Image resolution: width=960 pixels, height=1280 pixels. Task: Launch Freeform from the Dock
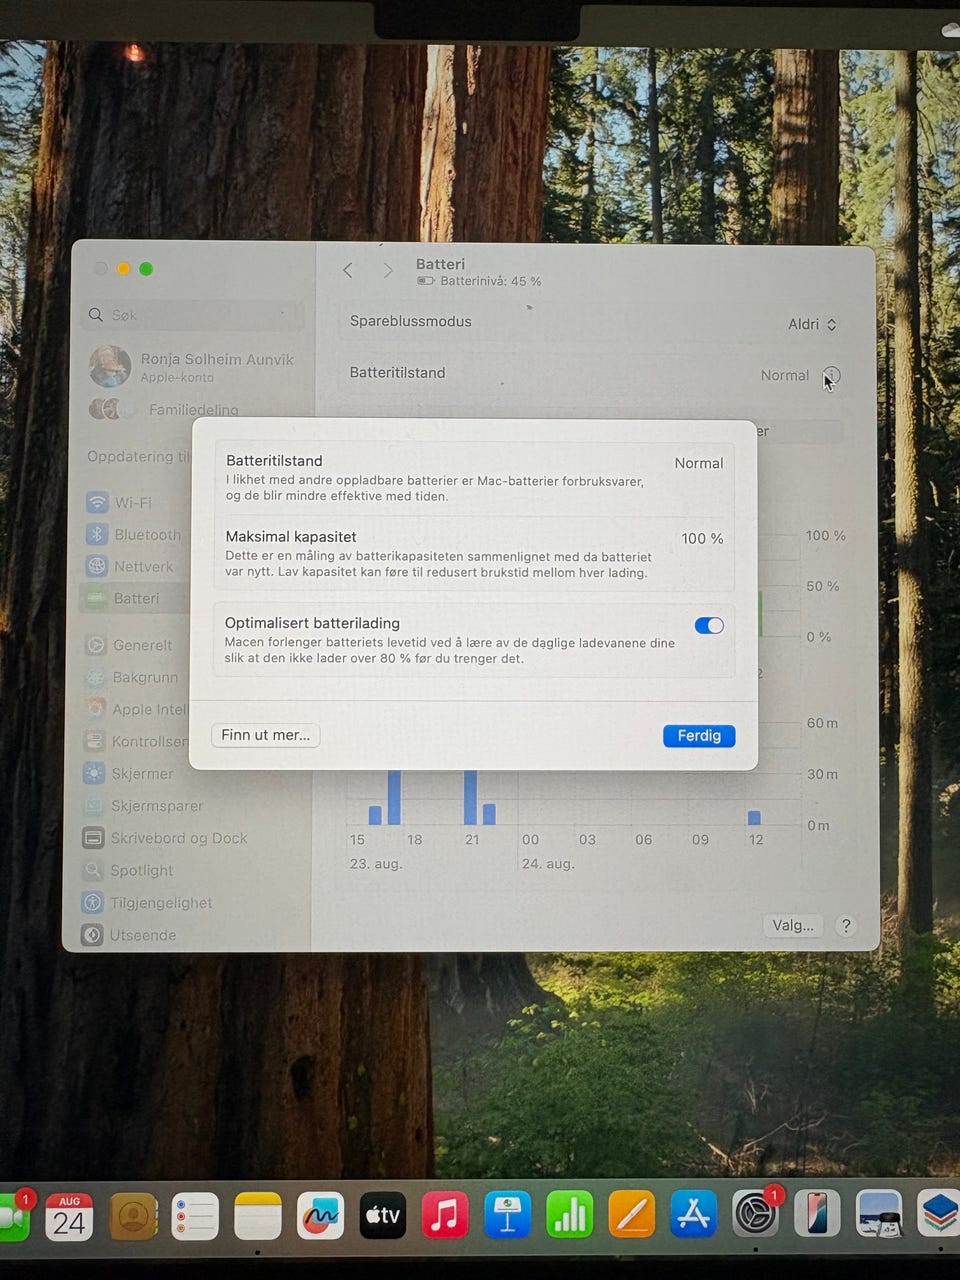320,1216
